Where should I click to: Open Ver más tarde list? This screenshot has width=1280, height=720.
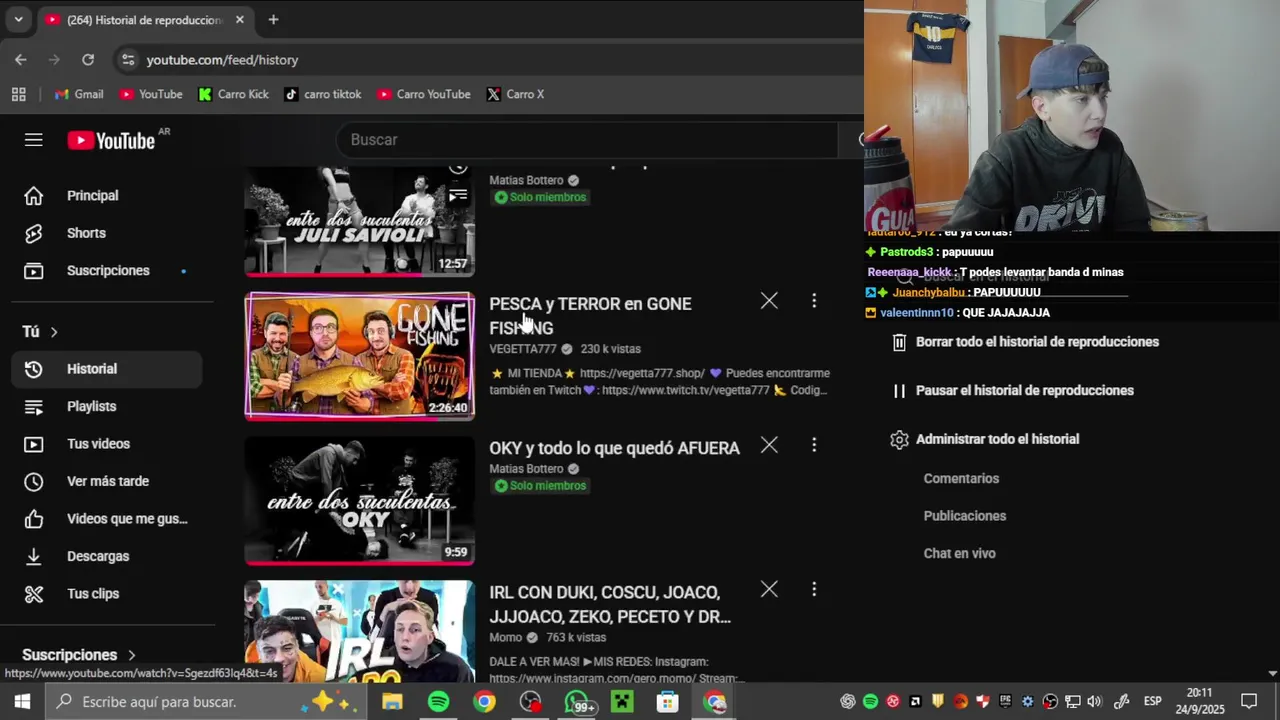(x=107, y=481)
